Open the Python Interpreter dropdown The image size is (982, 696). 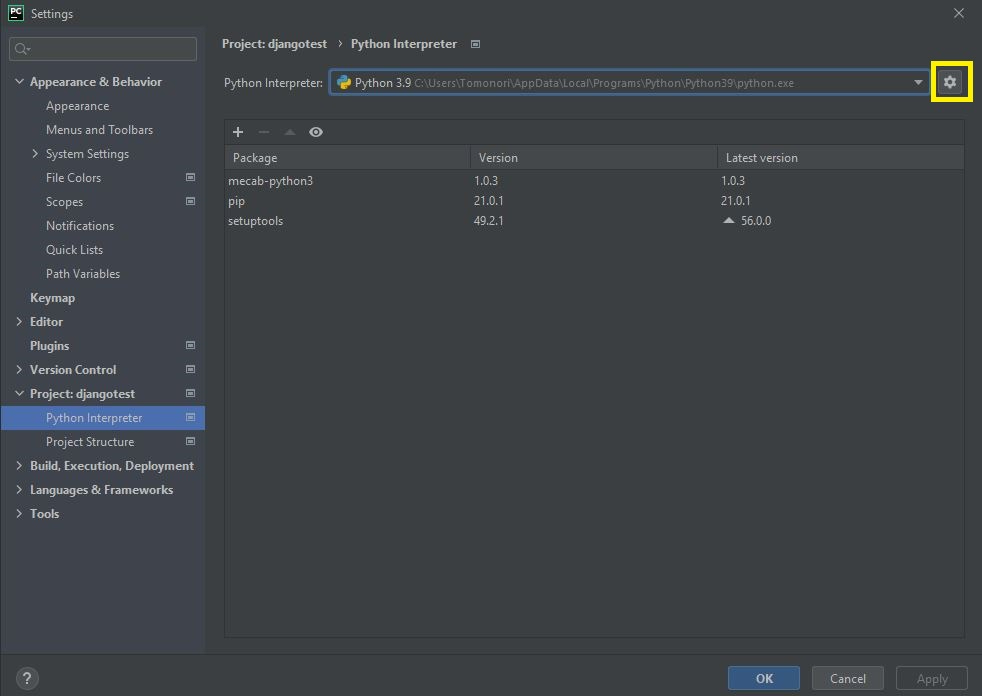(917, 83)
